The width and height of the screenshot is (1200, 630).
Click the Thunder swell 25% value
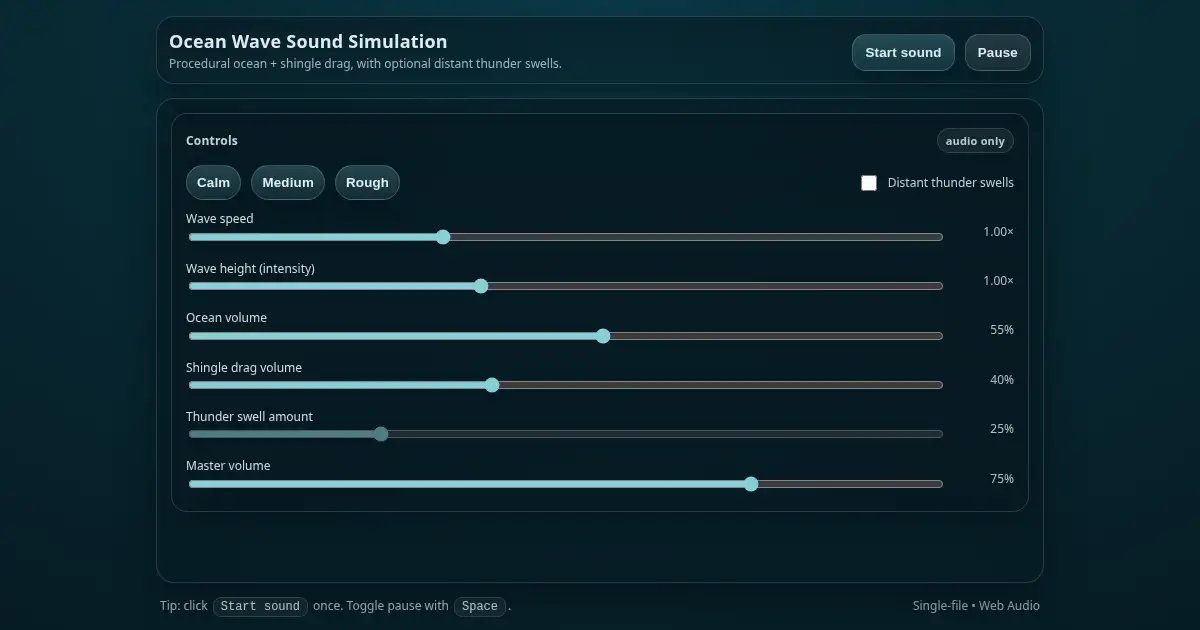(x=1002, y=429)
